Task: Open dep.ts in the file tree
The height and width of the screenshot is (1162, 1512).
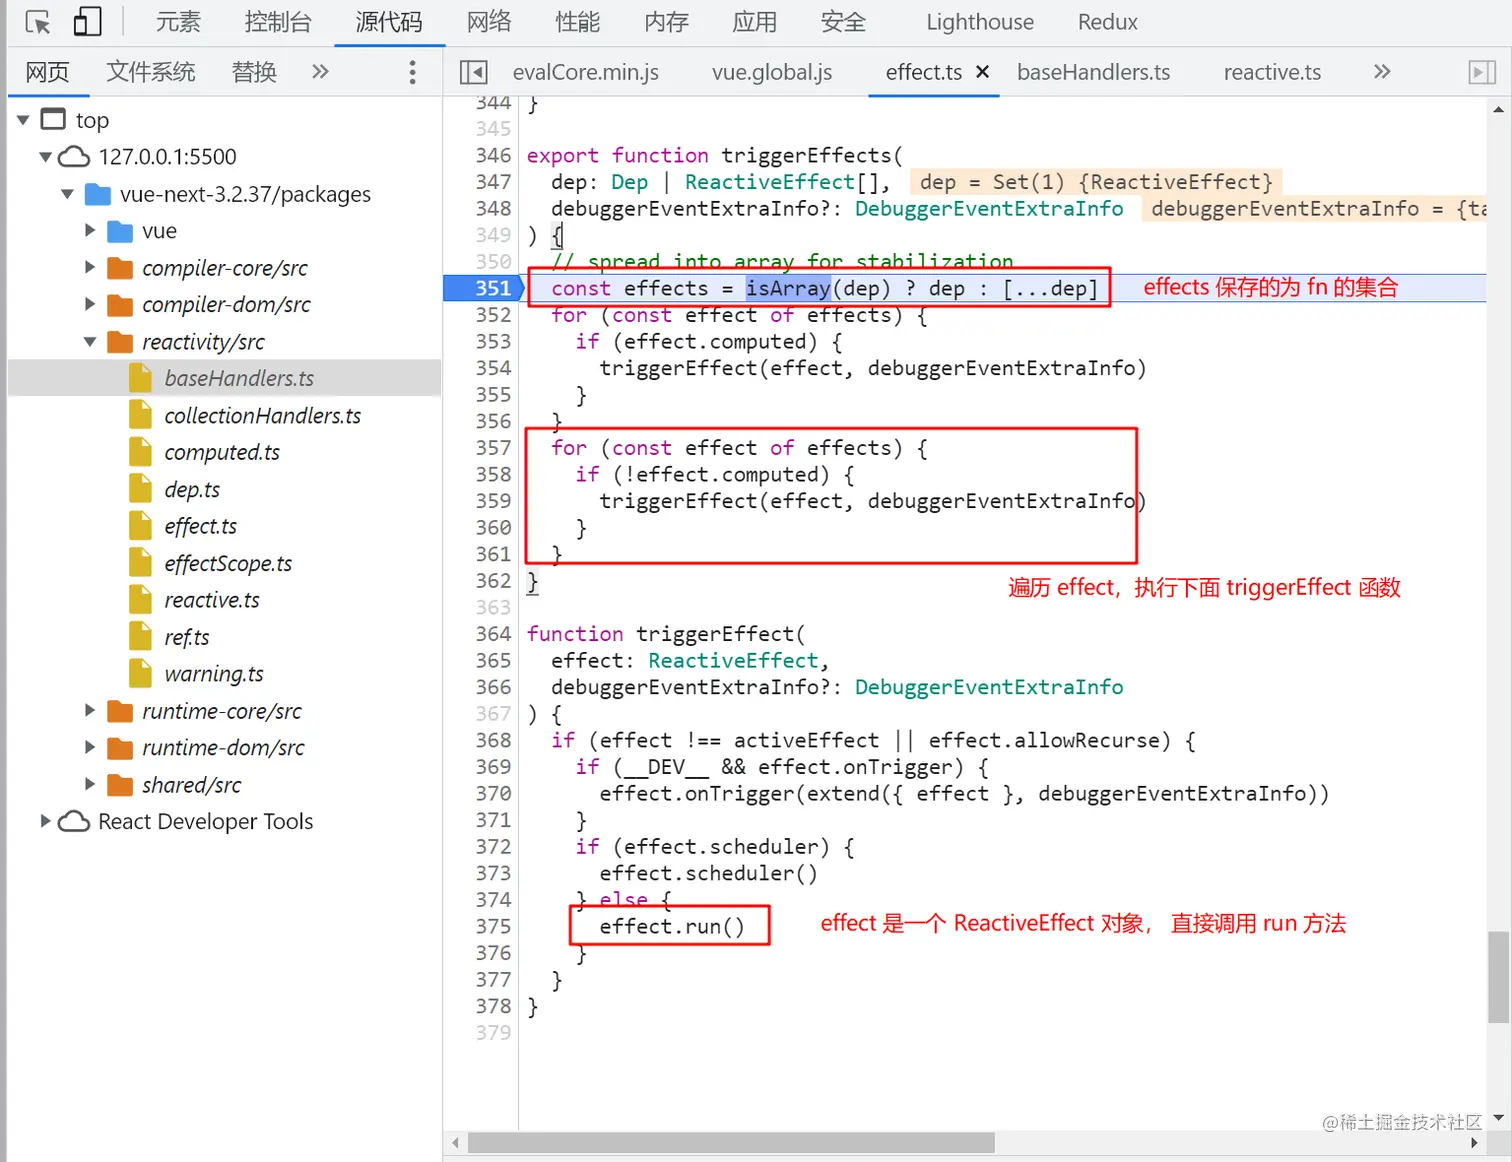Action: 192,489
